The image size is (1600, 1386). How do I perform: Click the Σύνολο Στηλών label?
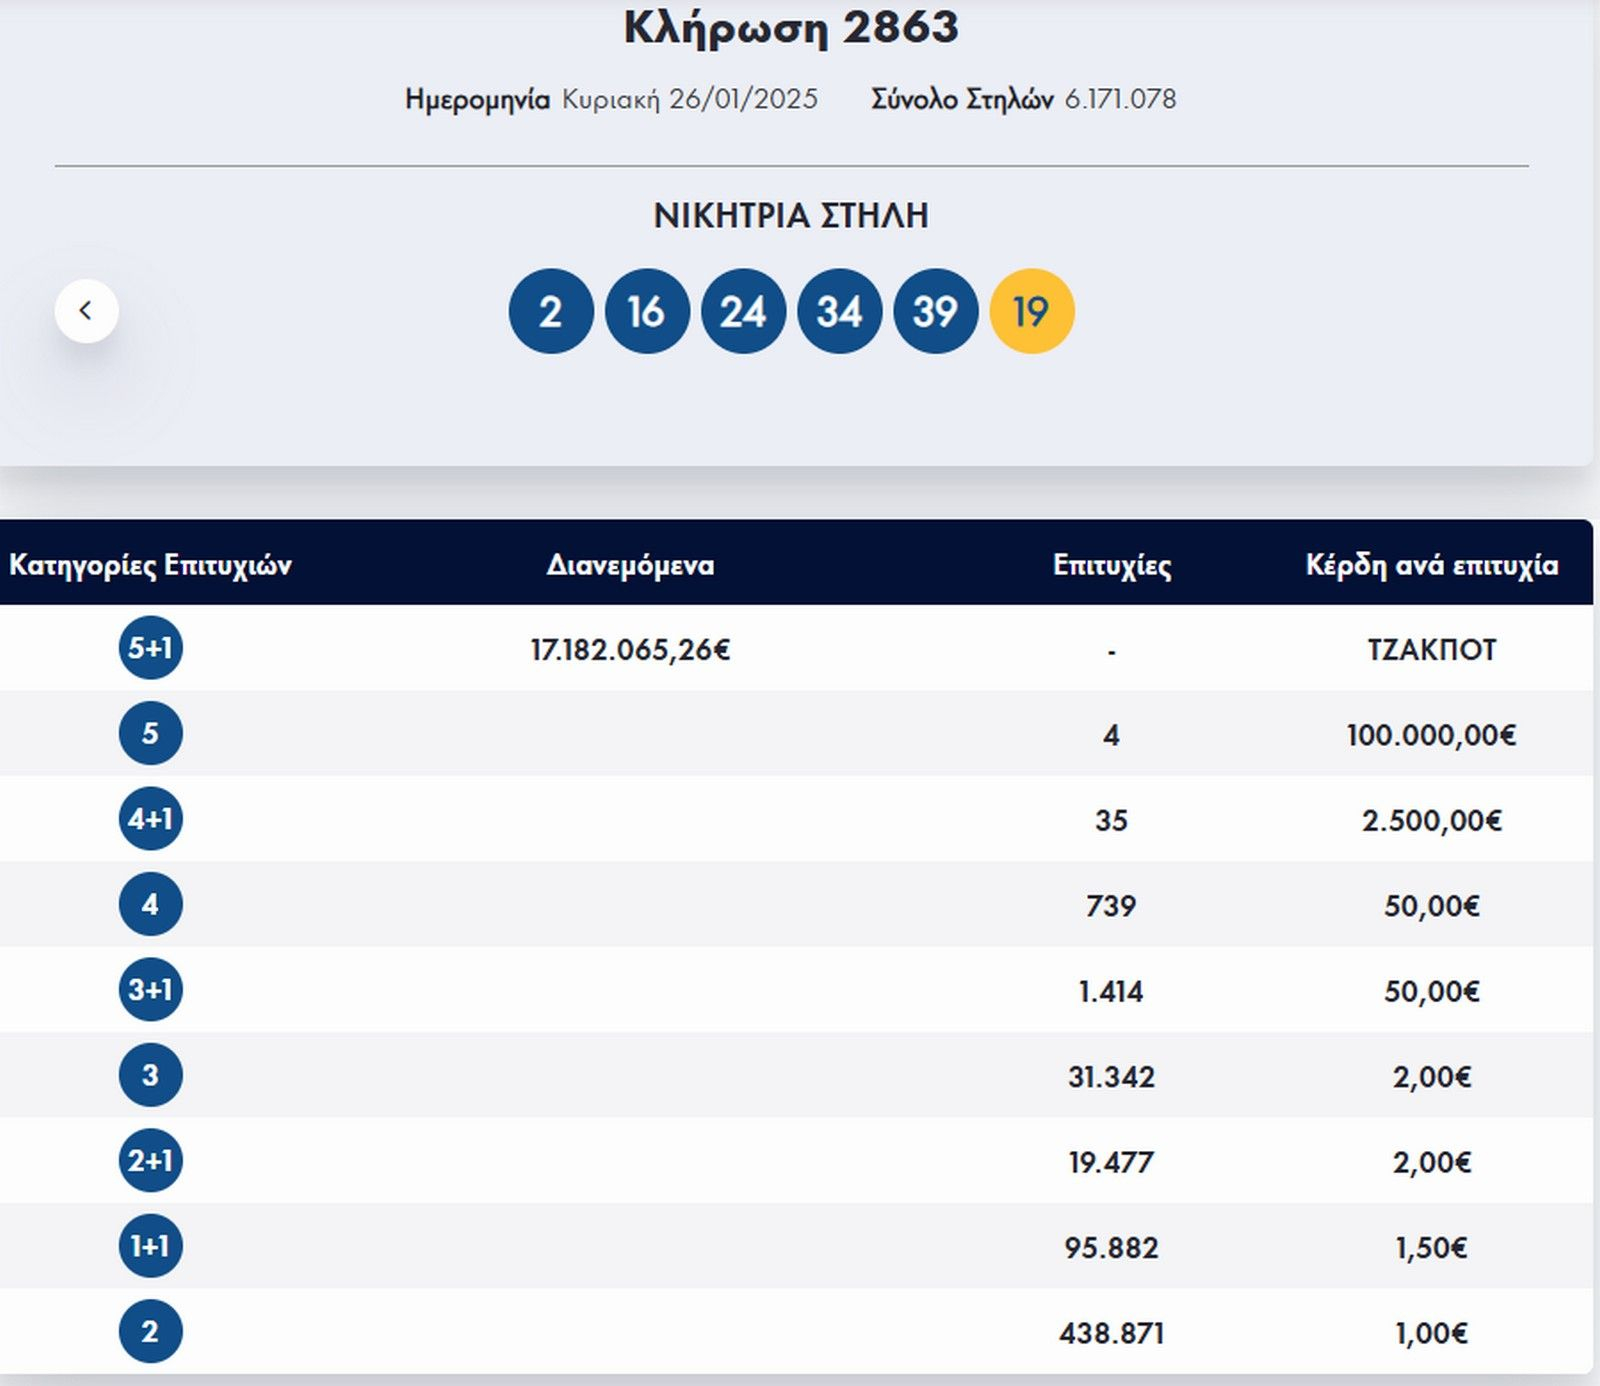point(962,99)
